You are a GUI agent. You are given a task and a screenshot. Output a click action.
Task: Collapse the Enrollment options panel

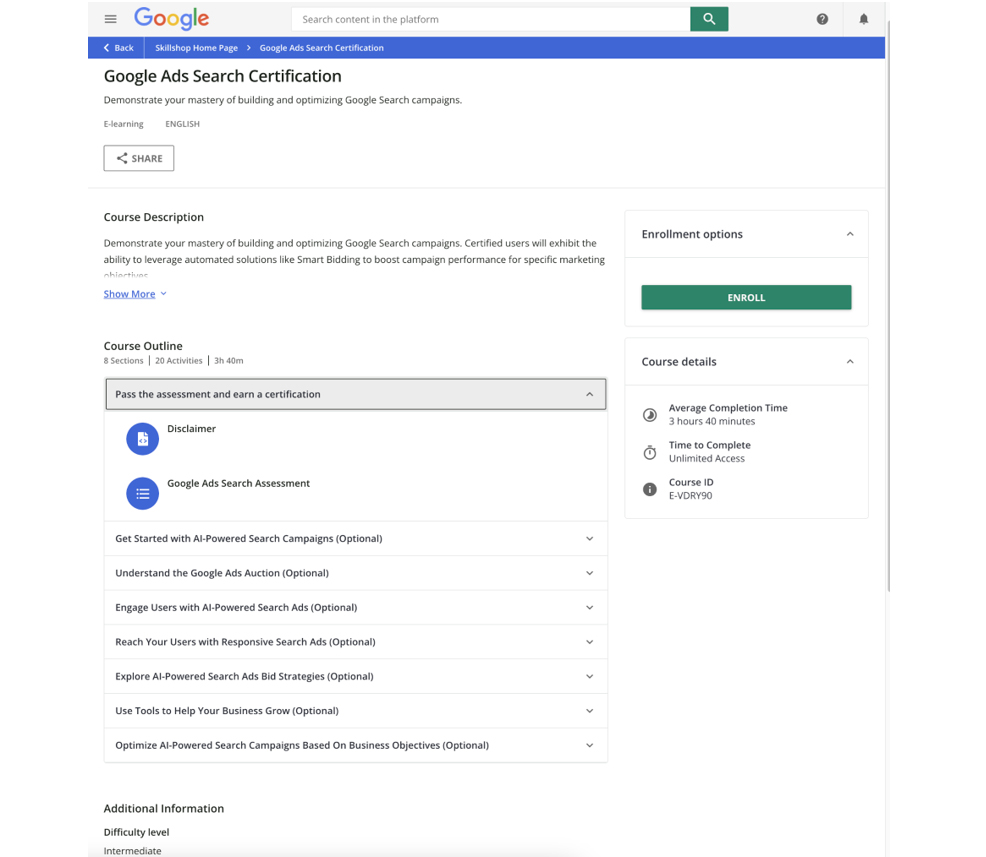click(850, 234)
